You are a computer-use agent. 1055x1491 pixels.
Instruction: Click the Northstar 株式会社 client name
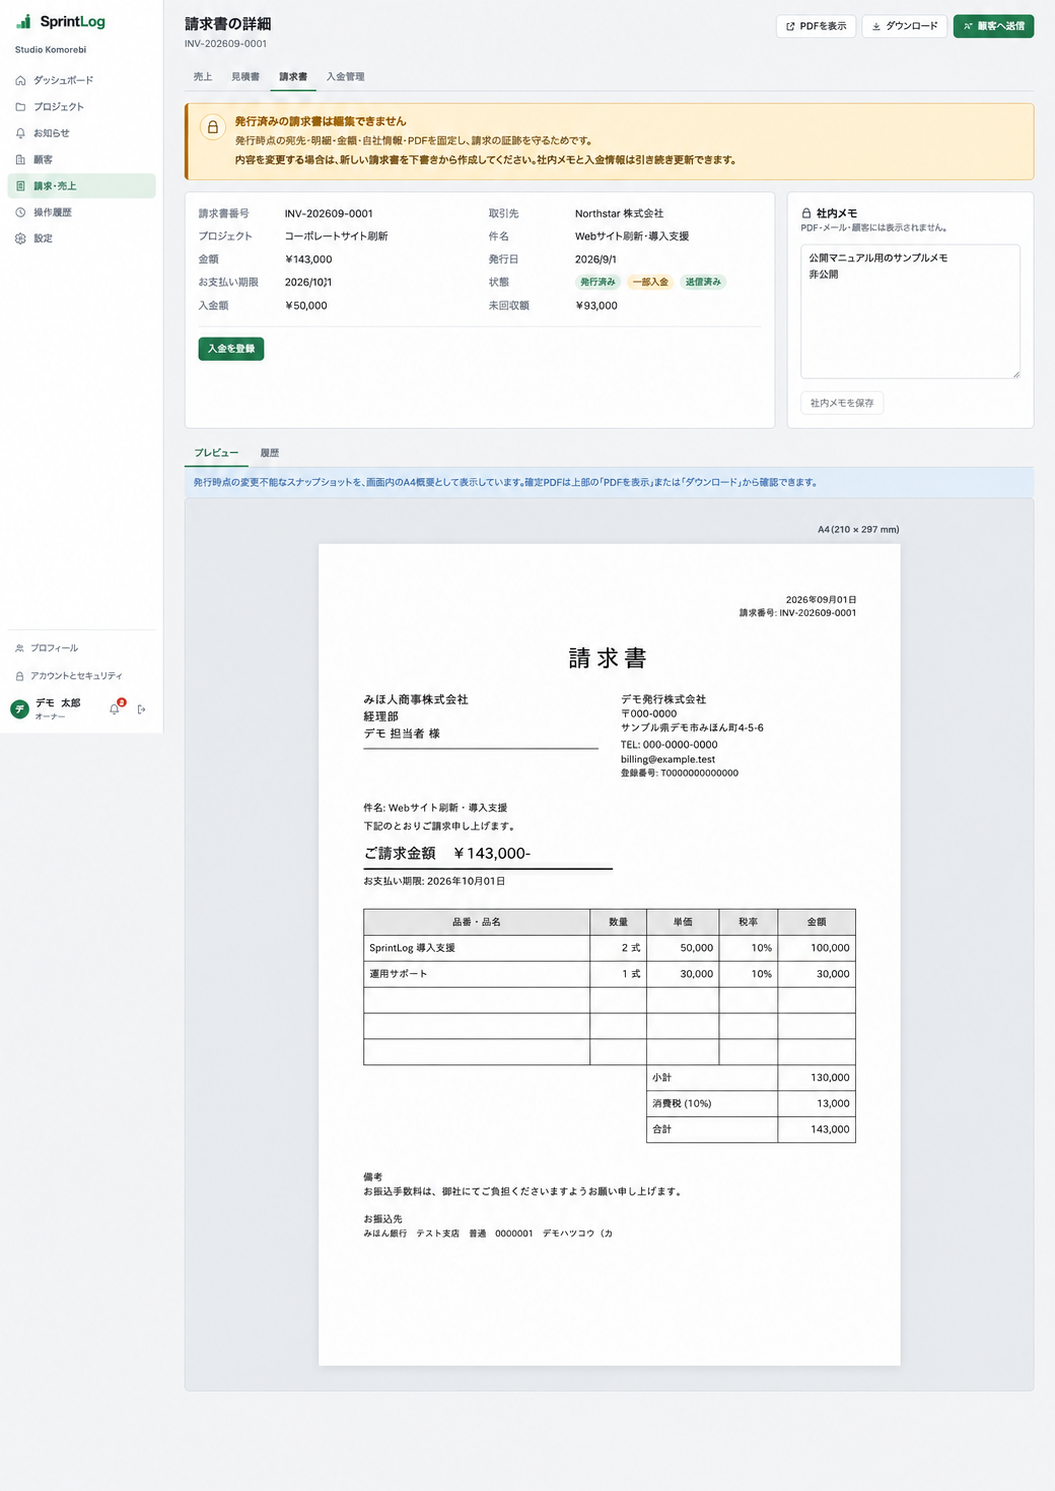[619, 214]
